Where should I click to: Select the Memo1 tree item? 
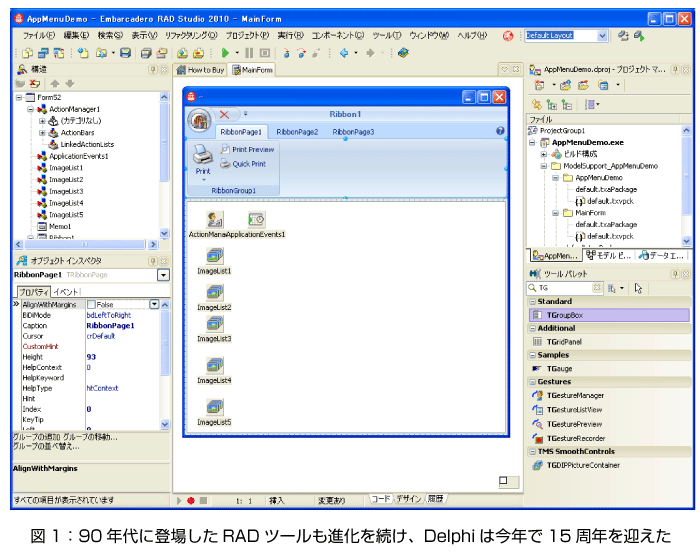(x=54, y=226)
